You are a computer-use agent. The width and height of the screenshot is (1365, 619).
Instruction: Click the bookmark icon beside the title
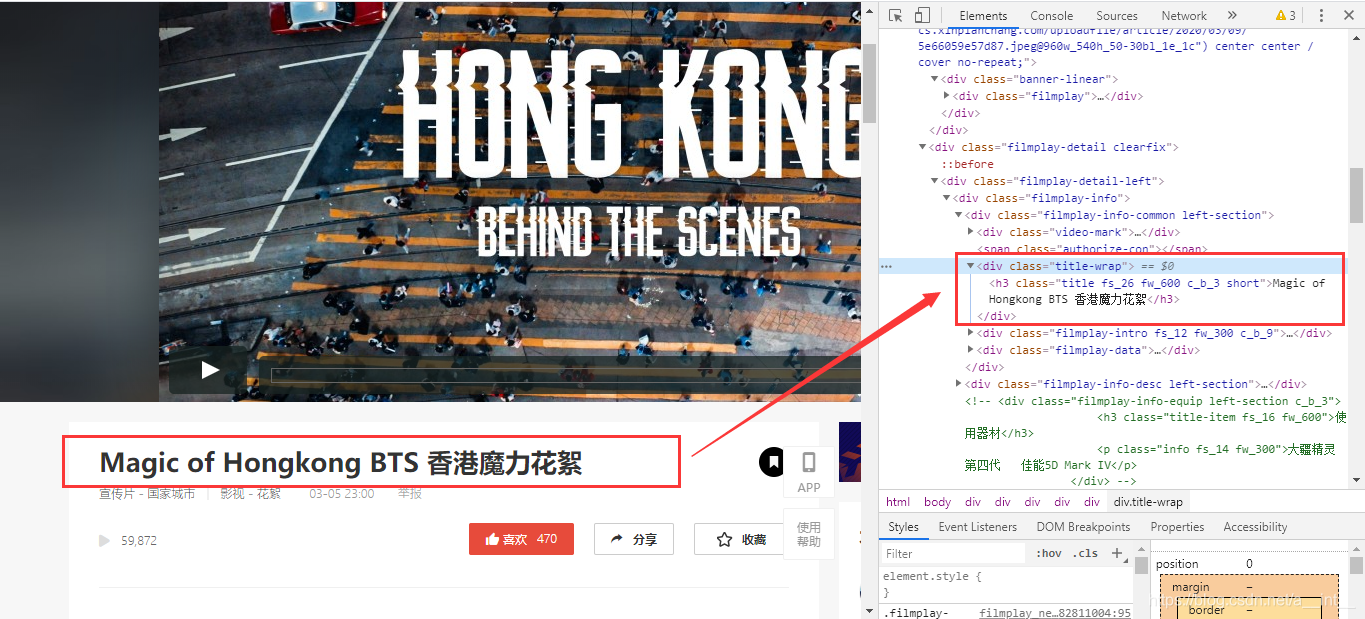click(773, 462)
